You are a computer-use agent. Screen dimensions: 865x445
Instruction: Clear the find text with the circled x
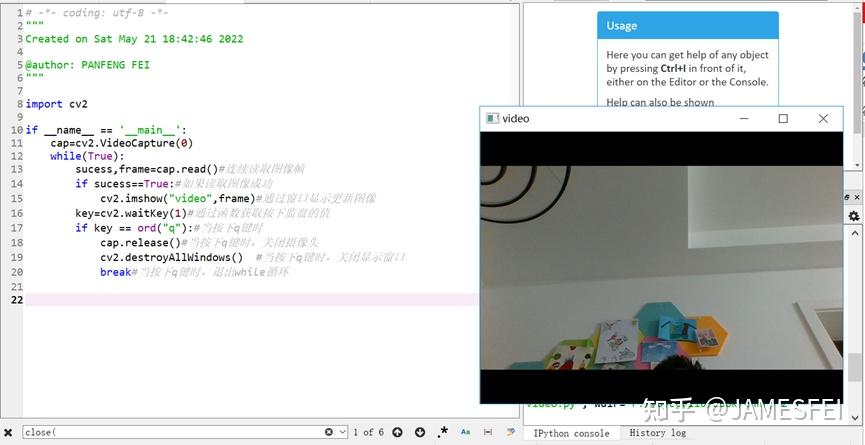pos(329,432)
